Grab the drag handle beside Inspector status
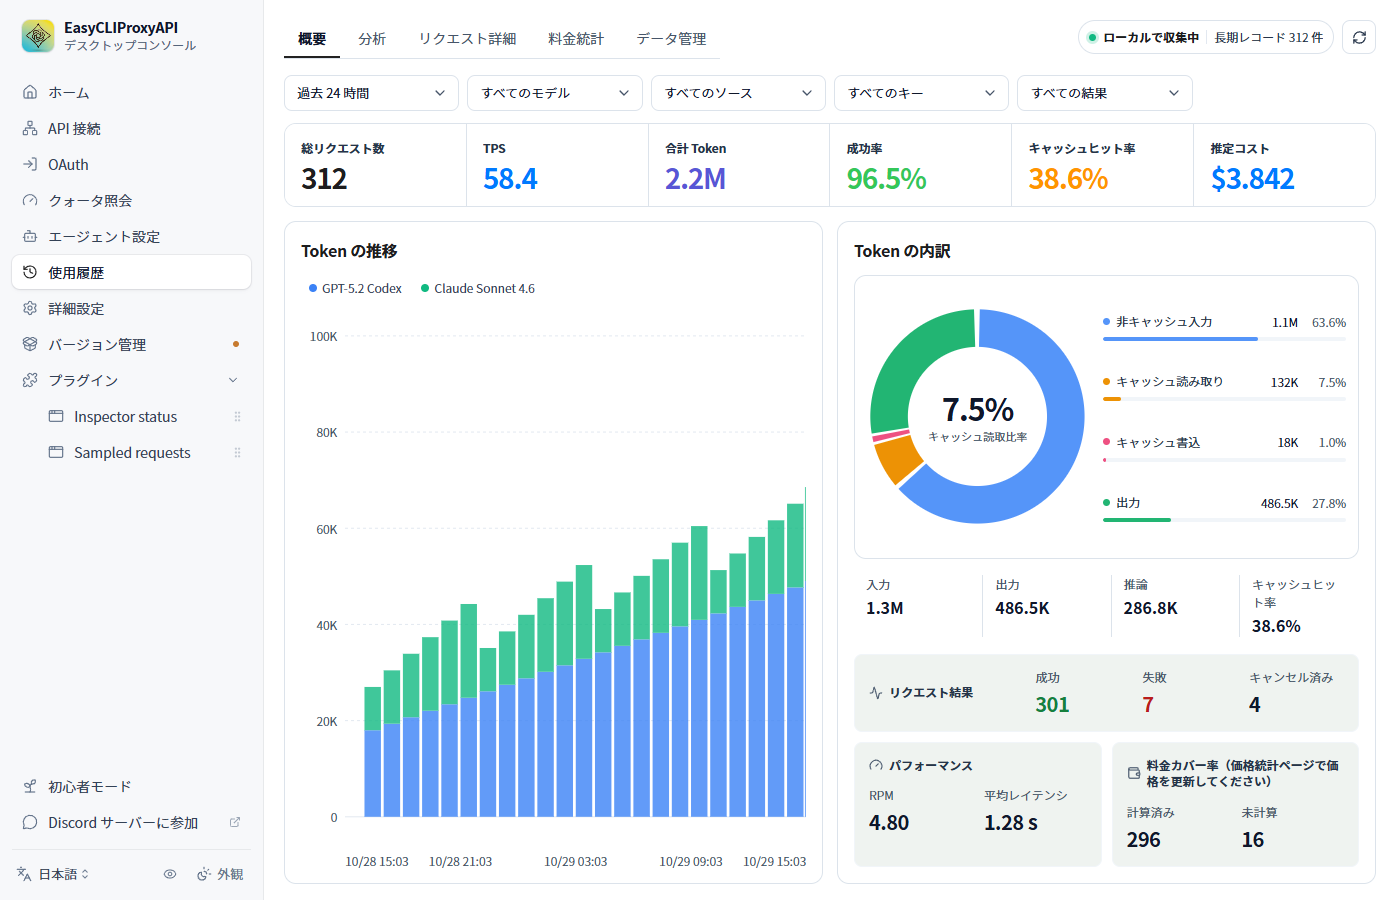This screenshot has width=1396, height=900. pyautogui.click(x=237, y=416)
